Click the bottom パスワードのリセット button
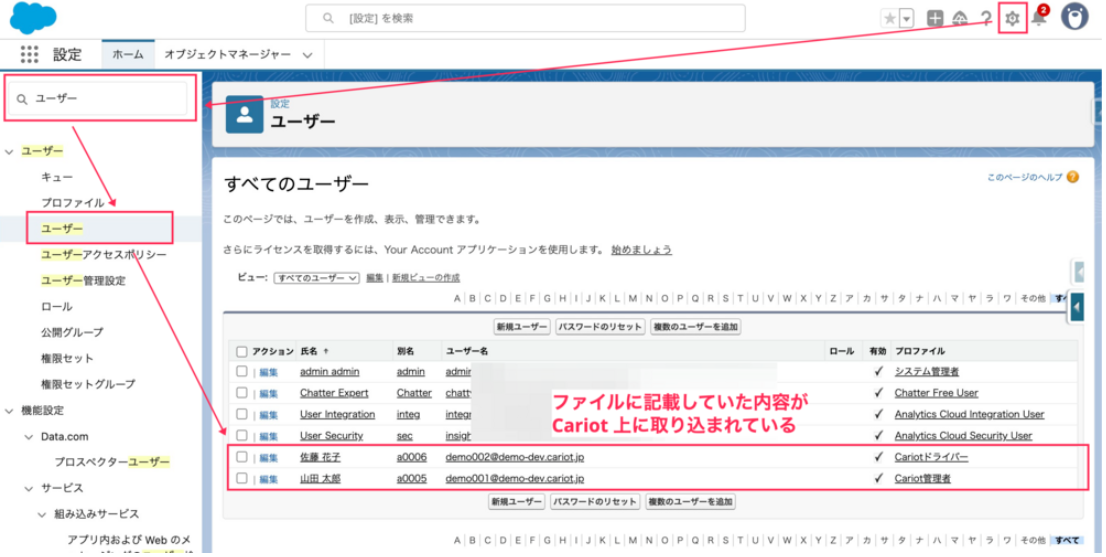The image size is (1106, 557). click(x=595, y=502)
